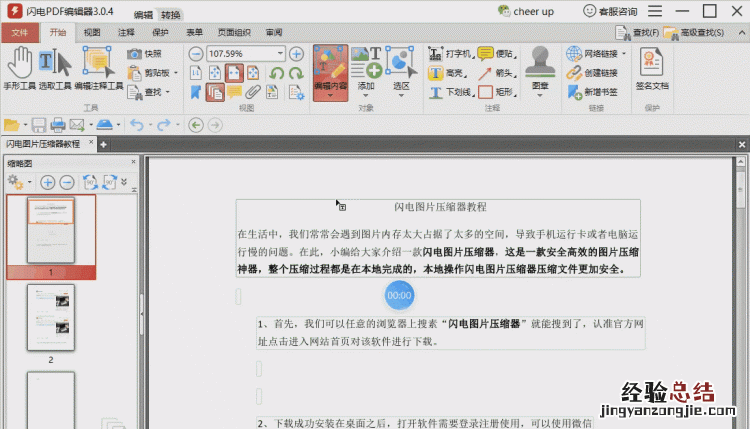The image size is (750, 429).
Task: Expand the 网络链接 web link dropdown
Action: [620, 53]
